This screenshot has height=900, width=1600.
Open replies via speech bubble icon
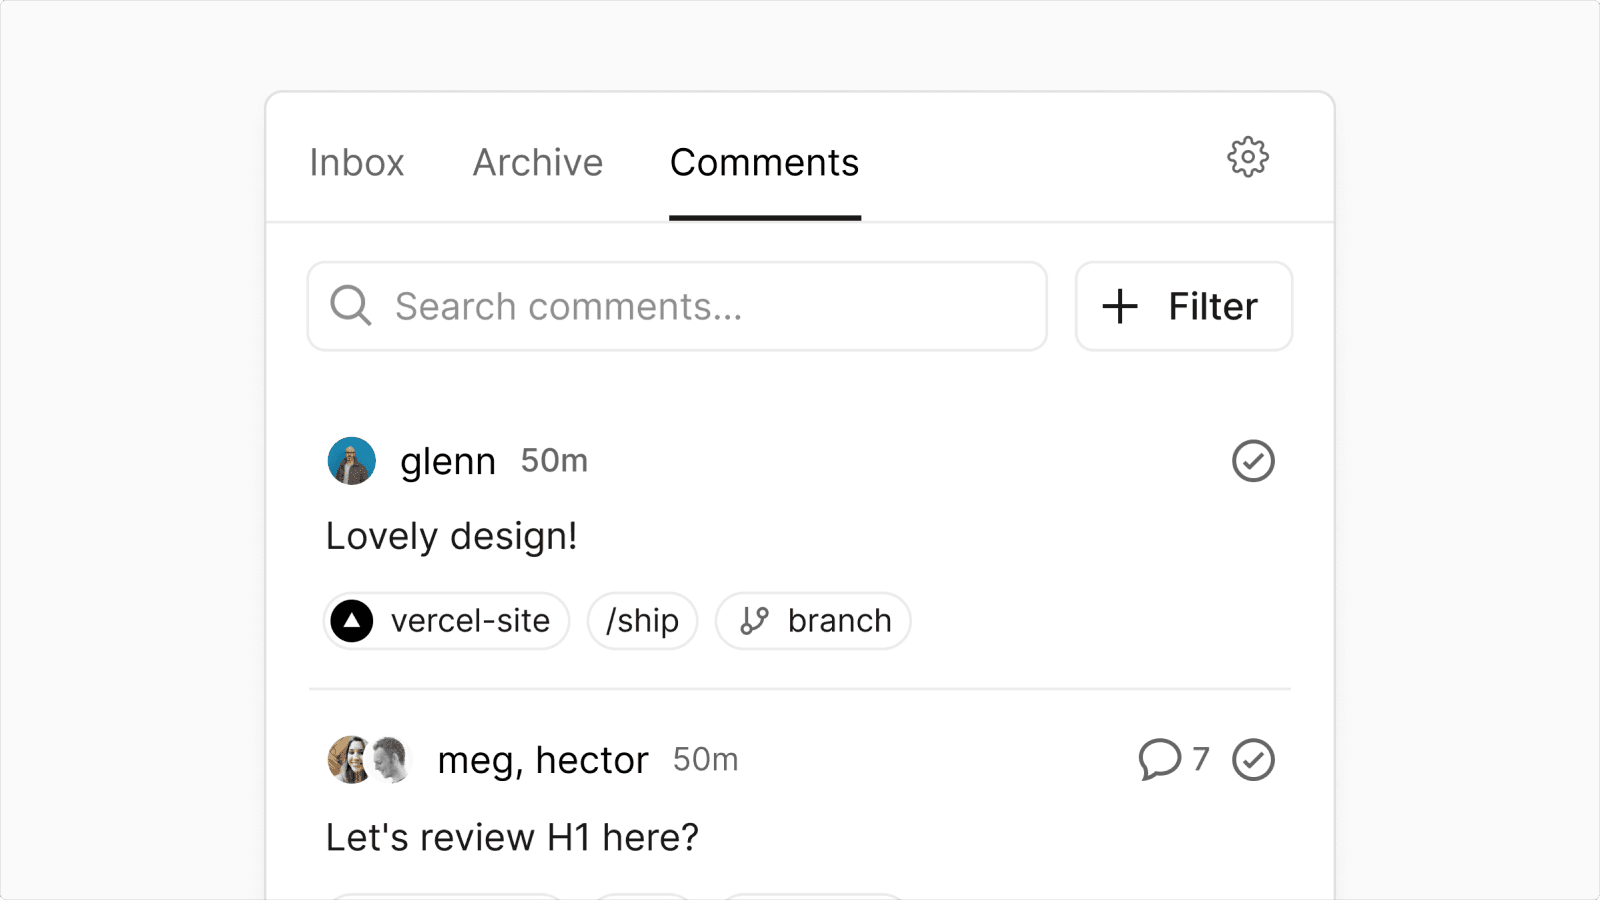(x=1160, y=759)
